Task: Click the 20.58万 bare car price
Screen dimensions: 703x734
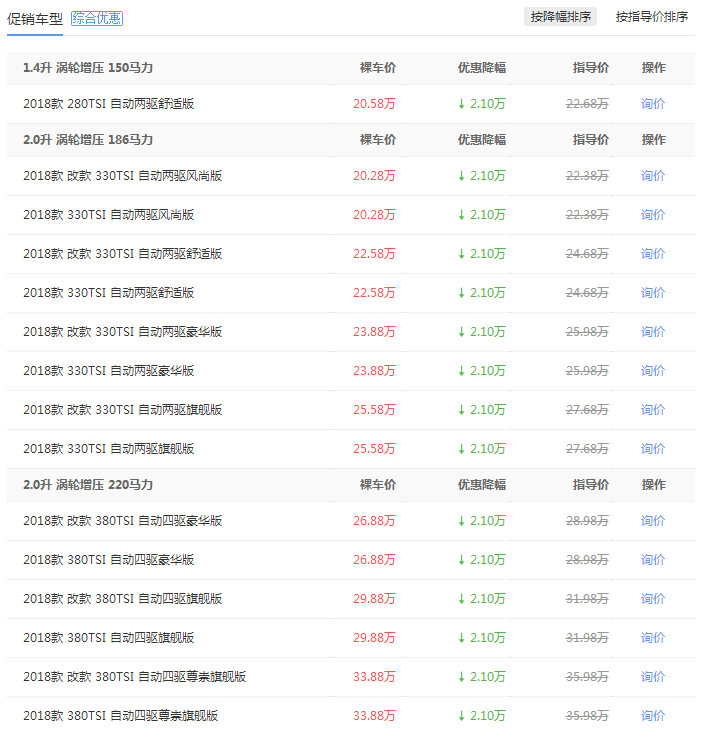Action: coord(374,103)
